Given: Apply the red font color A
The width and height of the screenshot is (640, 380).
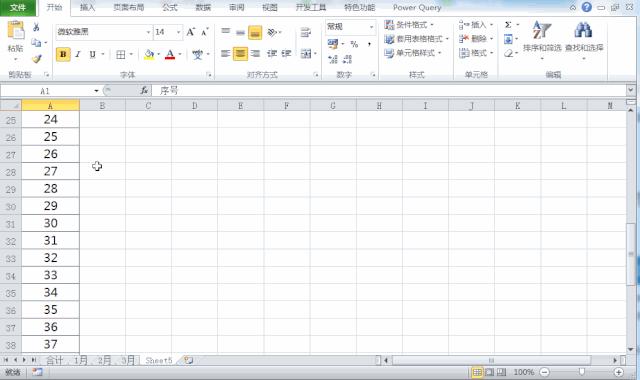Looking at the screenshot, I should pos(170,54).
